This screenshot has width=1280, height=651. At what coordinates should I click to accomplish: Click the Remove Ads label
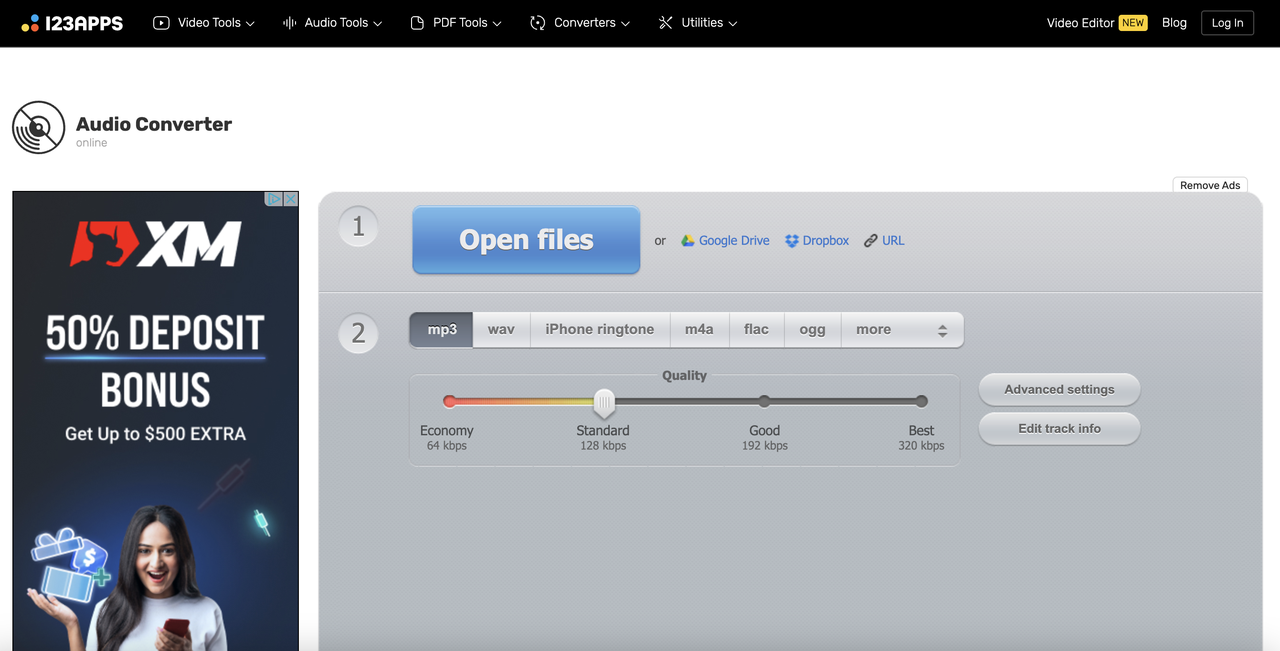tap(1210, 185)
